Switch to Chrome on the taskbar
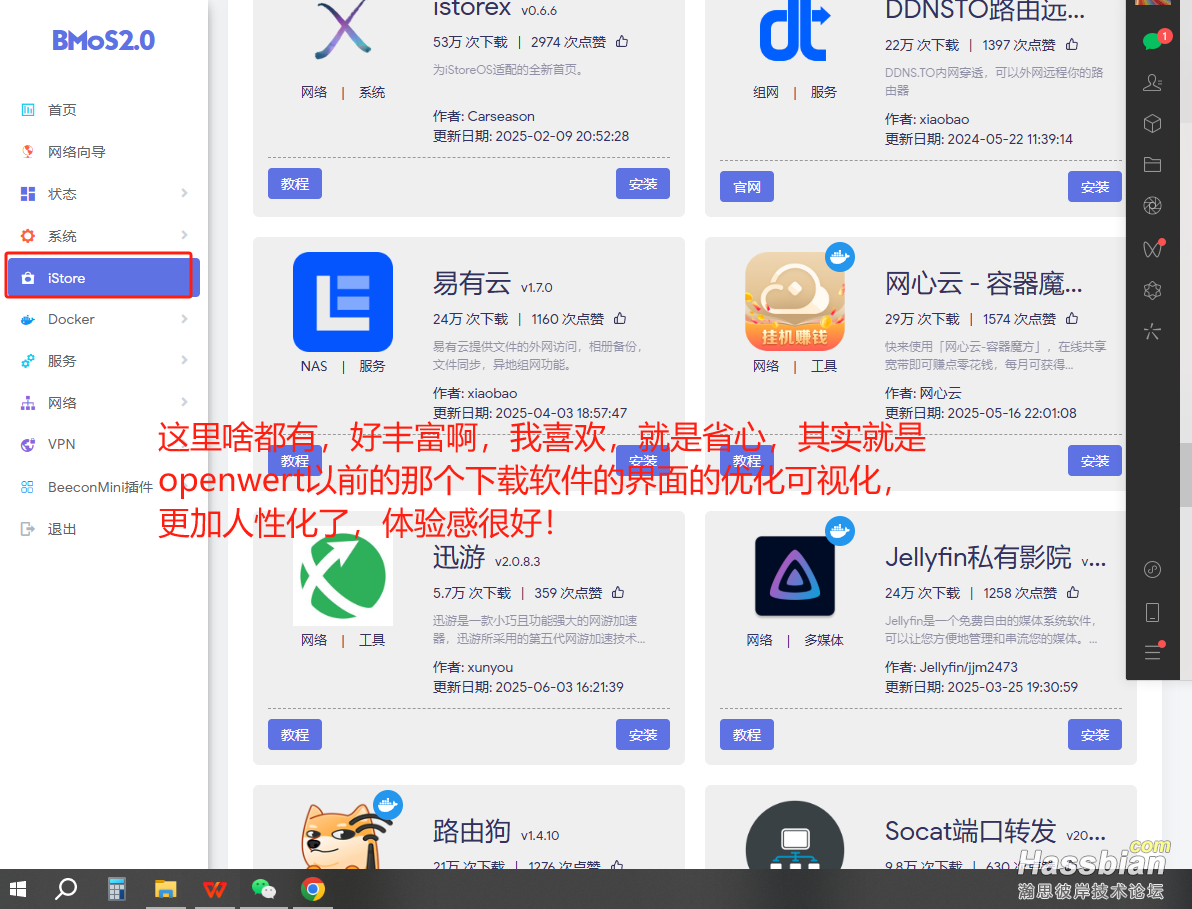Image resolution: width=1192 pixels, height=909 pixels. 312,889
